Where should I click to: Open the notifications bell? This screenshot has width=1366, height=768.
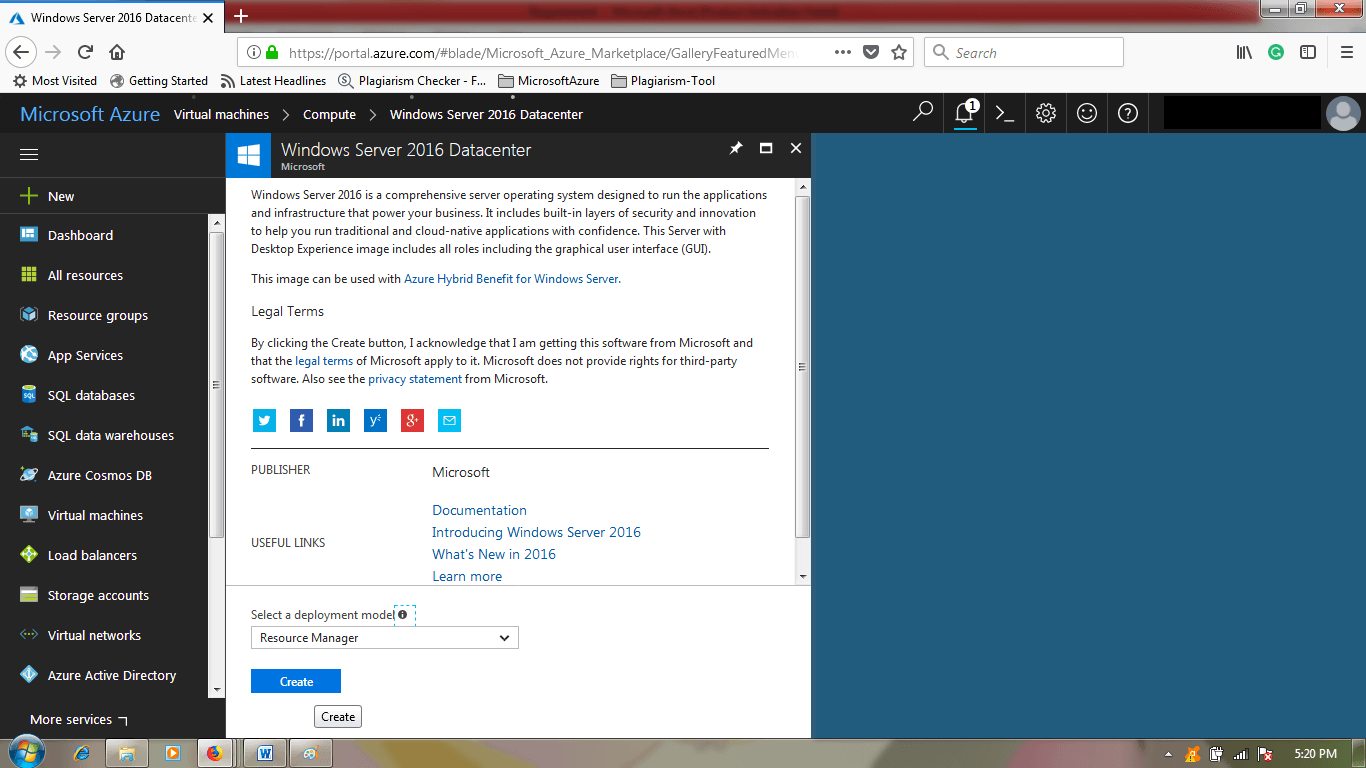[963, 113]
